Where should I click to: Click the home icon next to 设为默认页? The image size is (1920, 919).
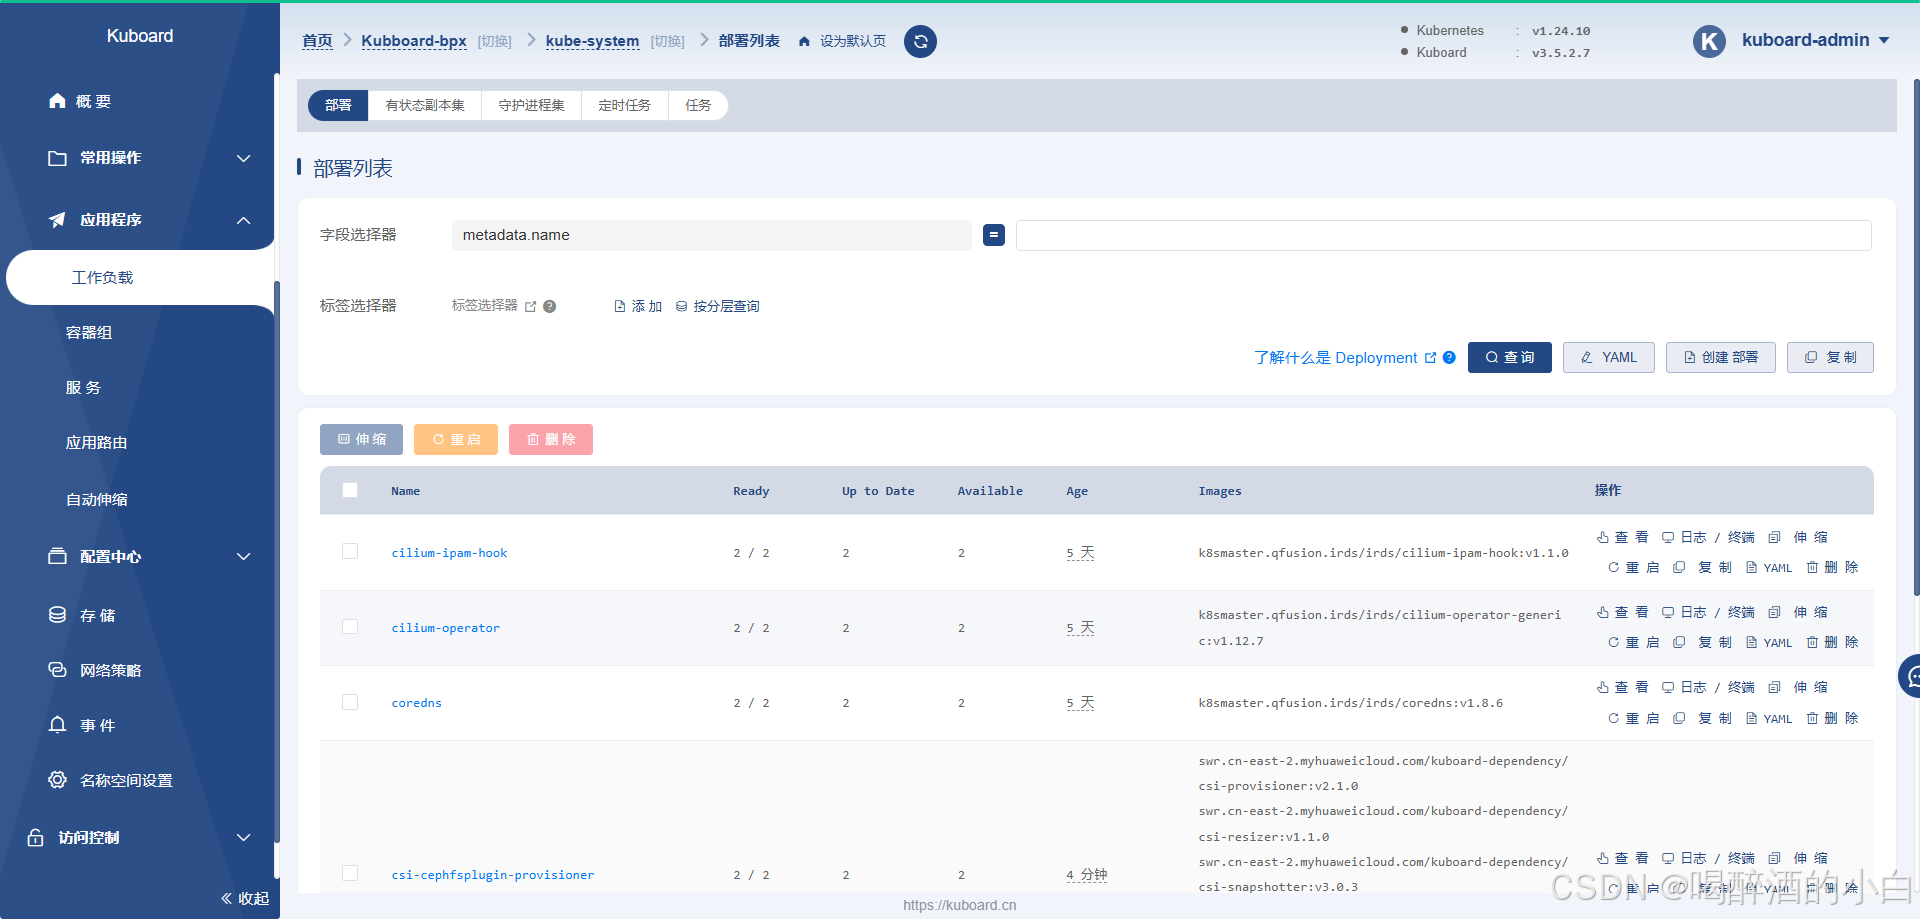coord(804,42)
